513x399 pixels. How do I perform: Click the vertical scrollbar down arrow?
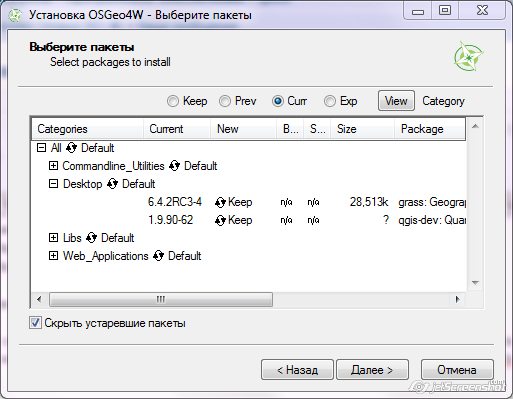tap(475, 283)
